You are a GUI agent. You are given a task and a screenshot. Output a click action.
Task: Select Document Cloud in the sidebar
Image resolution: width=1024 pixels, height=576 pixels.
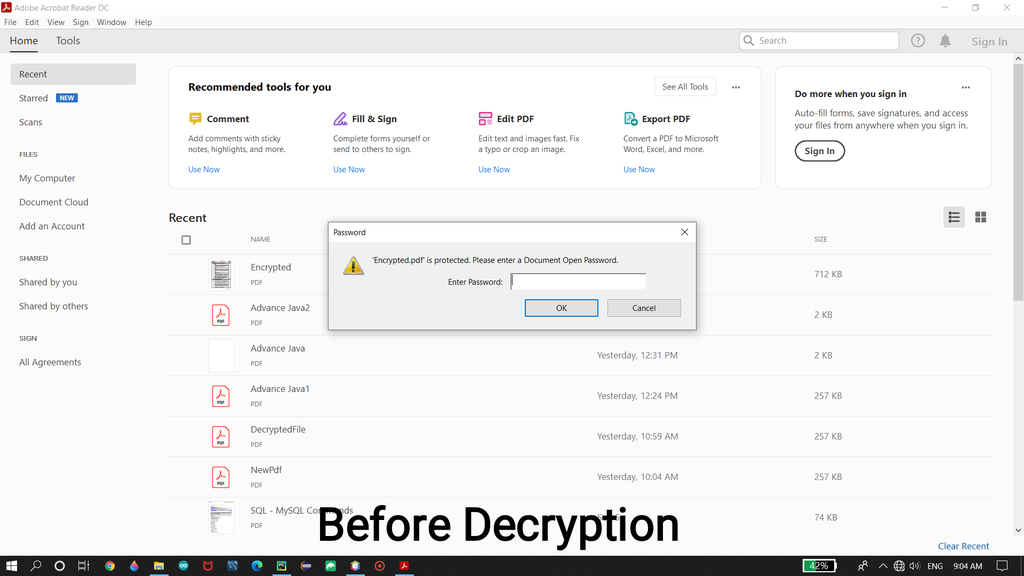[x=54, y=202]
